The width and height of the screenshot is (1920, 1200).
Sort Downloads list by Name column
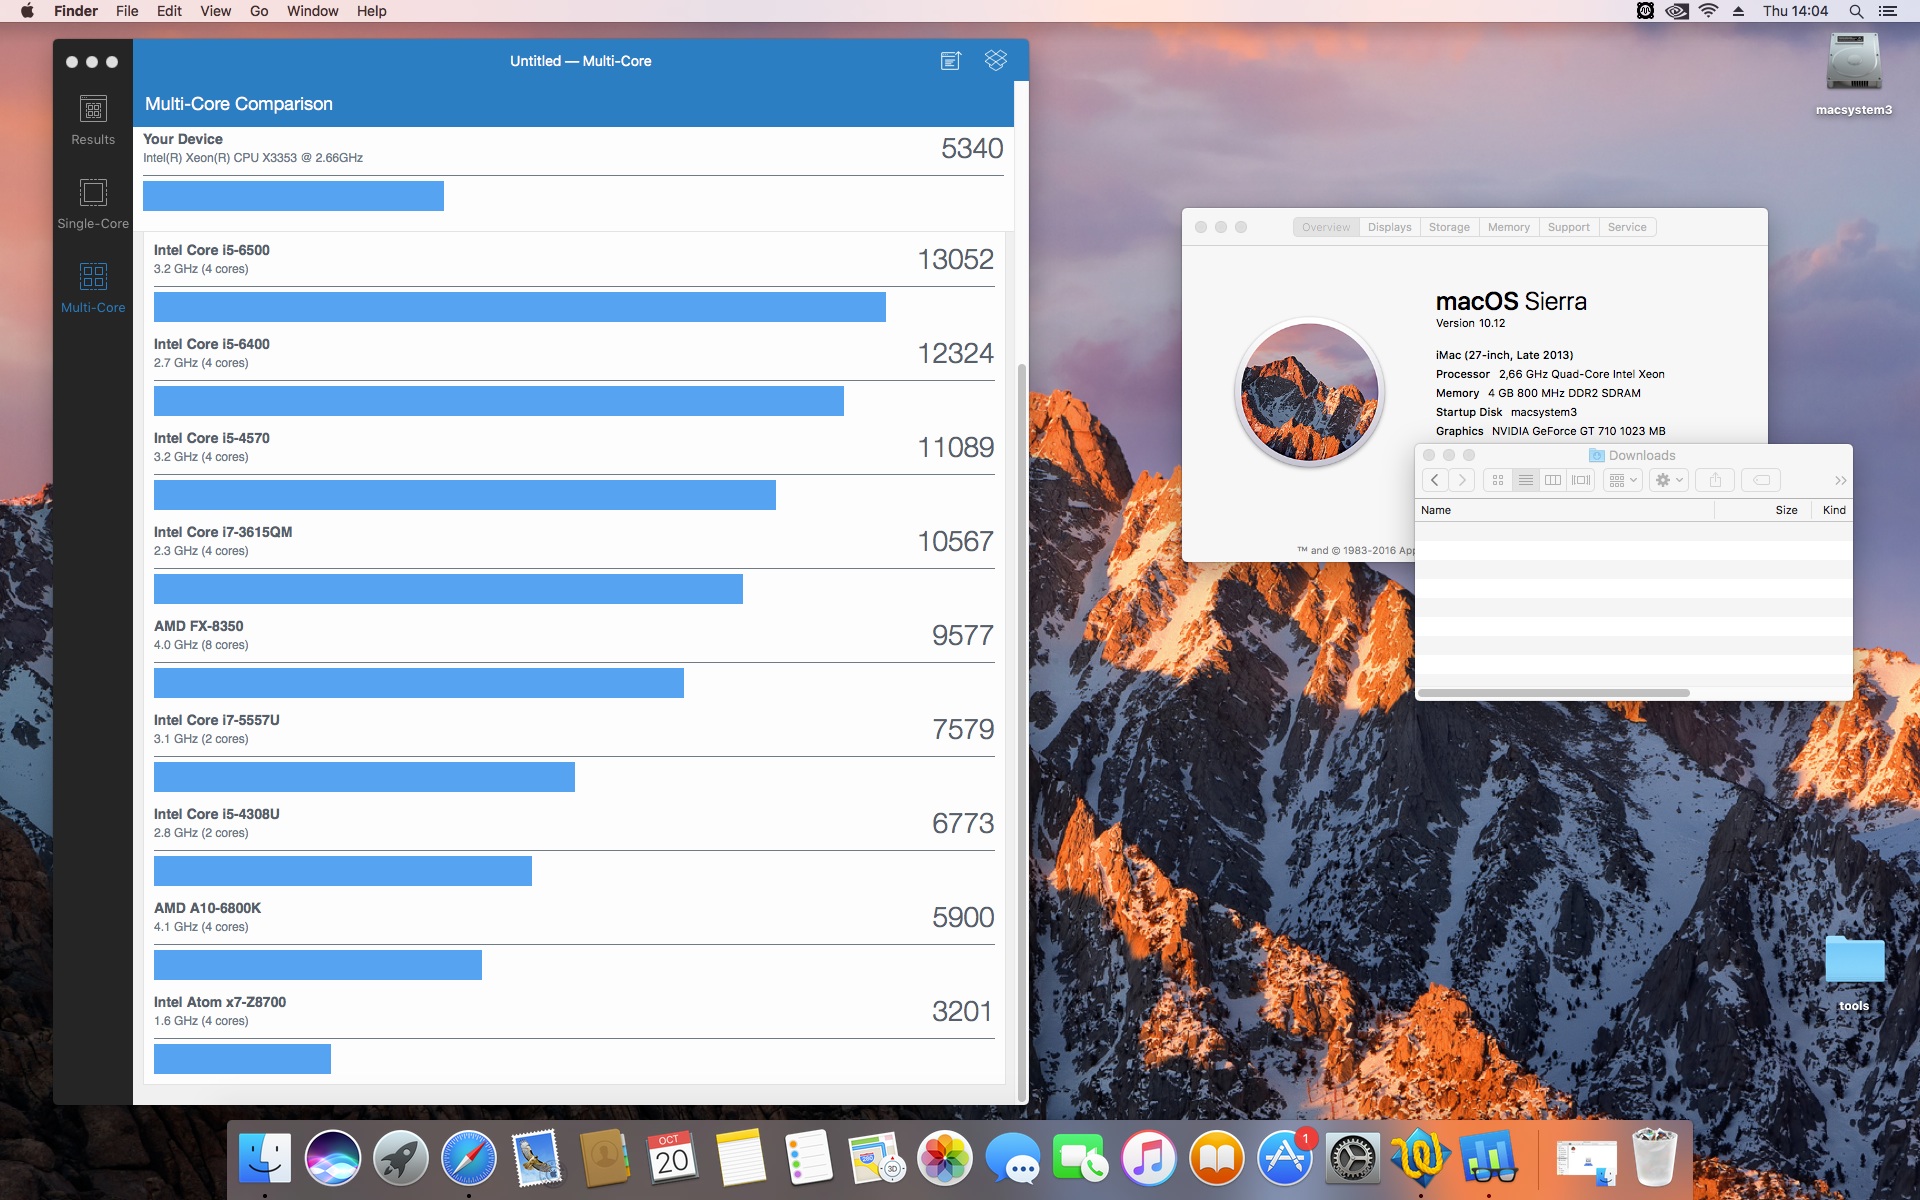click(1436, 510)
